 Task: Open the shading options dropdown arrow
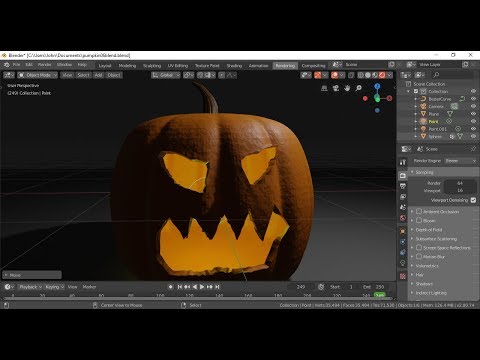(390, 75)
